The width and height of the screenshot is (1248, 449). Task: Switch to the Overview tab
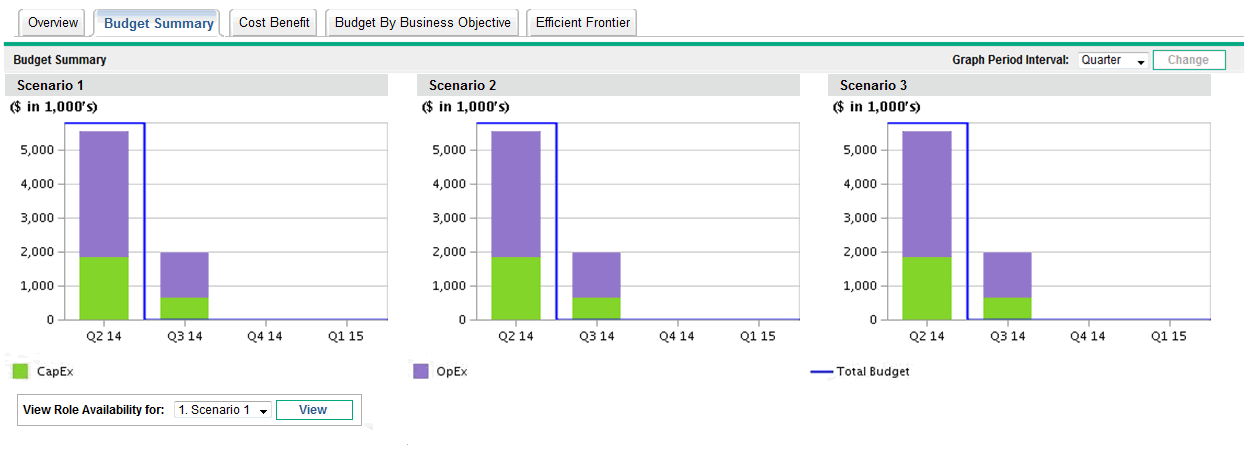tap(53, 23)
